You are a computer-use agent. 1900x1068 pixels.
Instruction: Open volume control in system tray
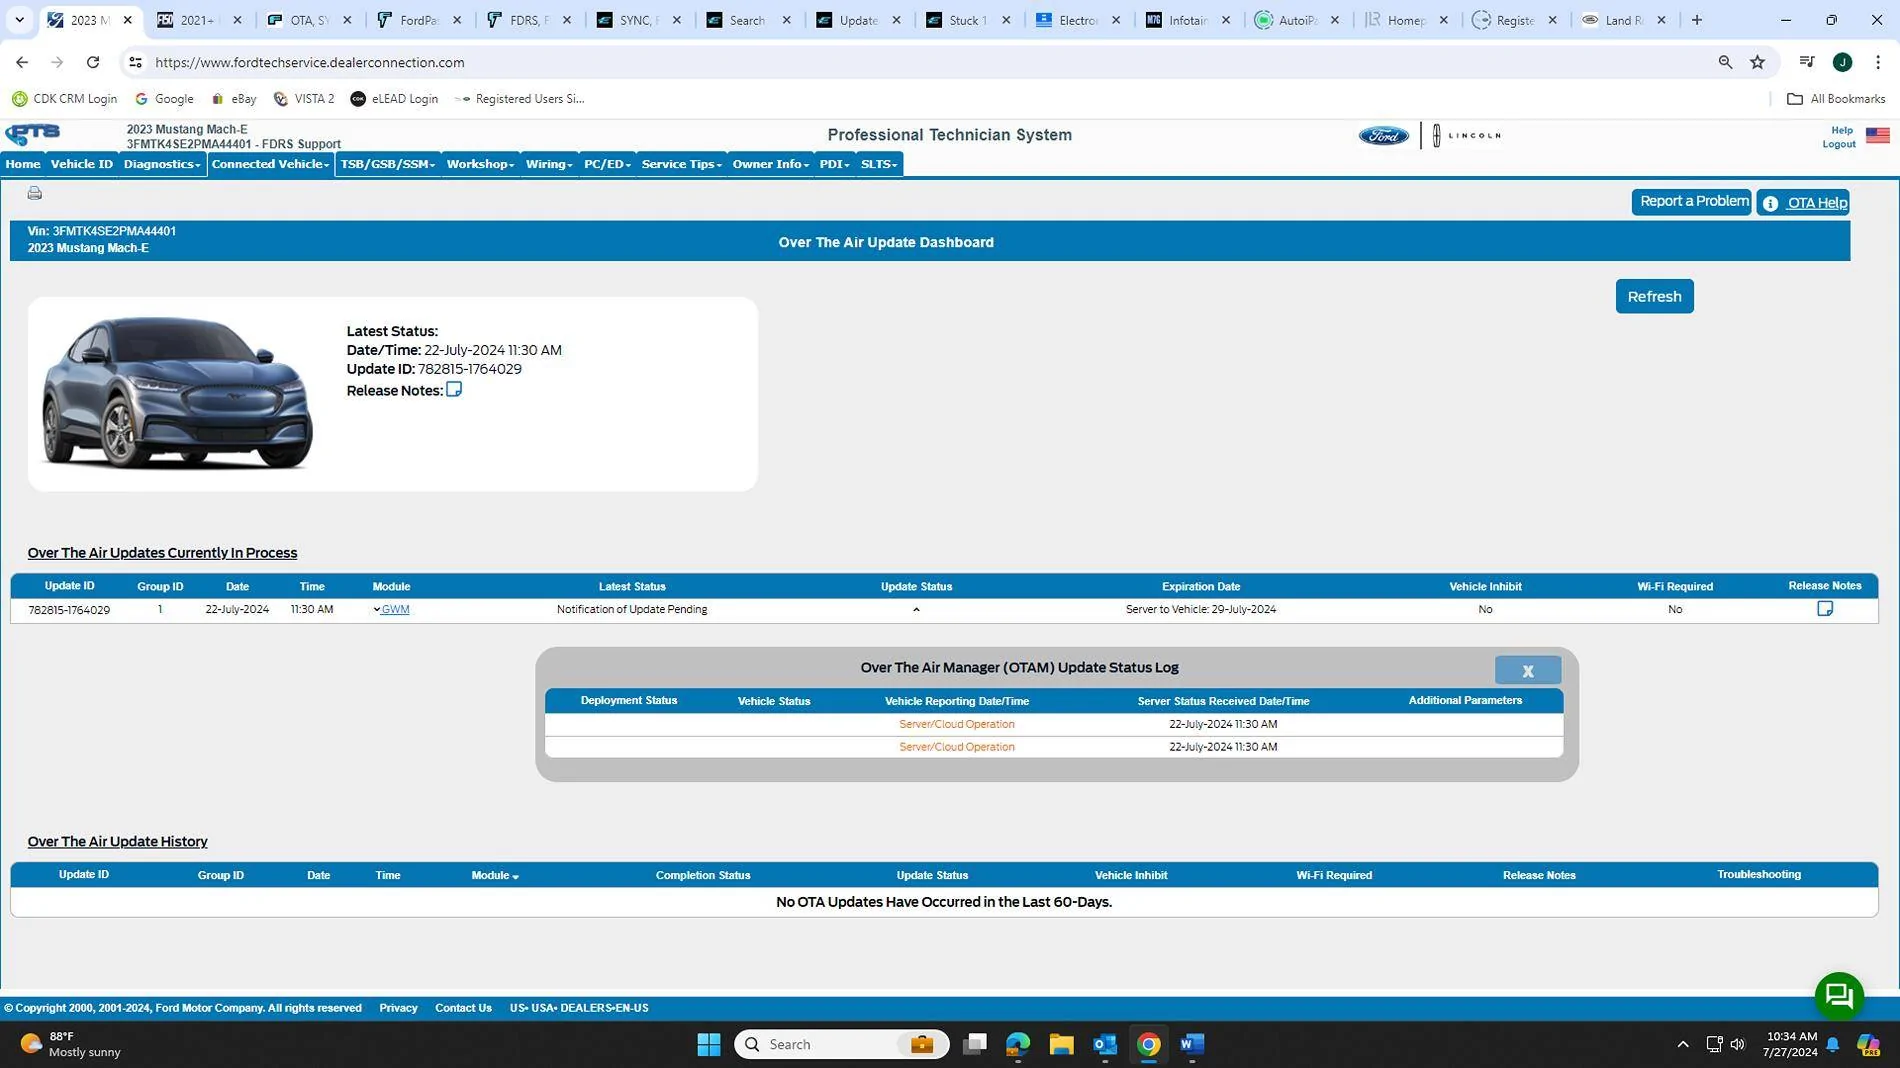point(1738,1044)
